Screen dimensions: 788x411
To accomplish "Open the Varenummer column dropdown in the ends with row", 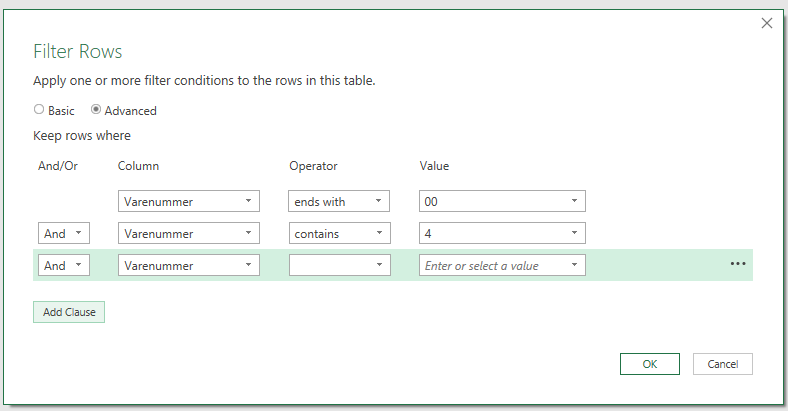I will pyautogui.click(x=188, y=201).
